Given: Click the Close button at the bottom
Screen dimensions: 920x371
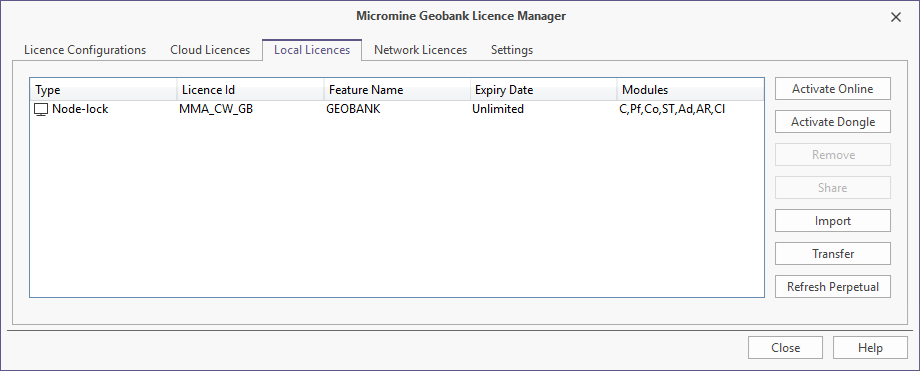Looking at the screenshot, I should pyautogui.click(x=785, y=348).
